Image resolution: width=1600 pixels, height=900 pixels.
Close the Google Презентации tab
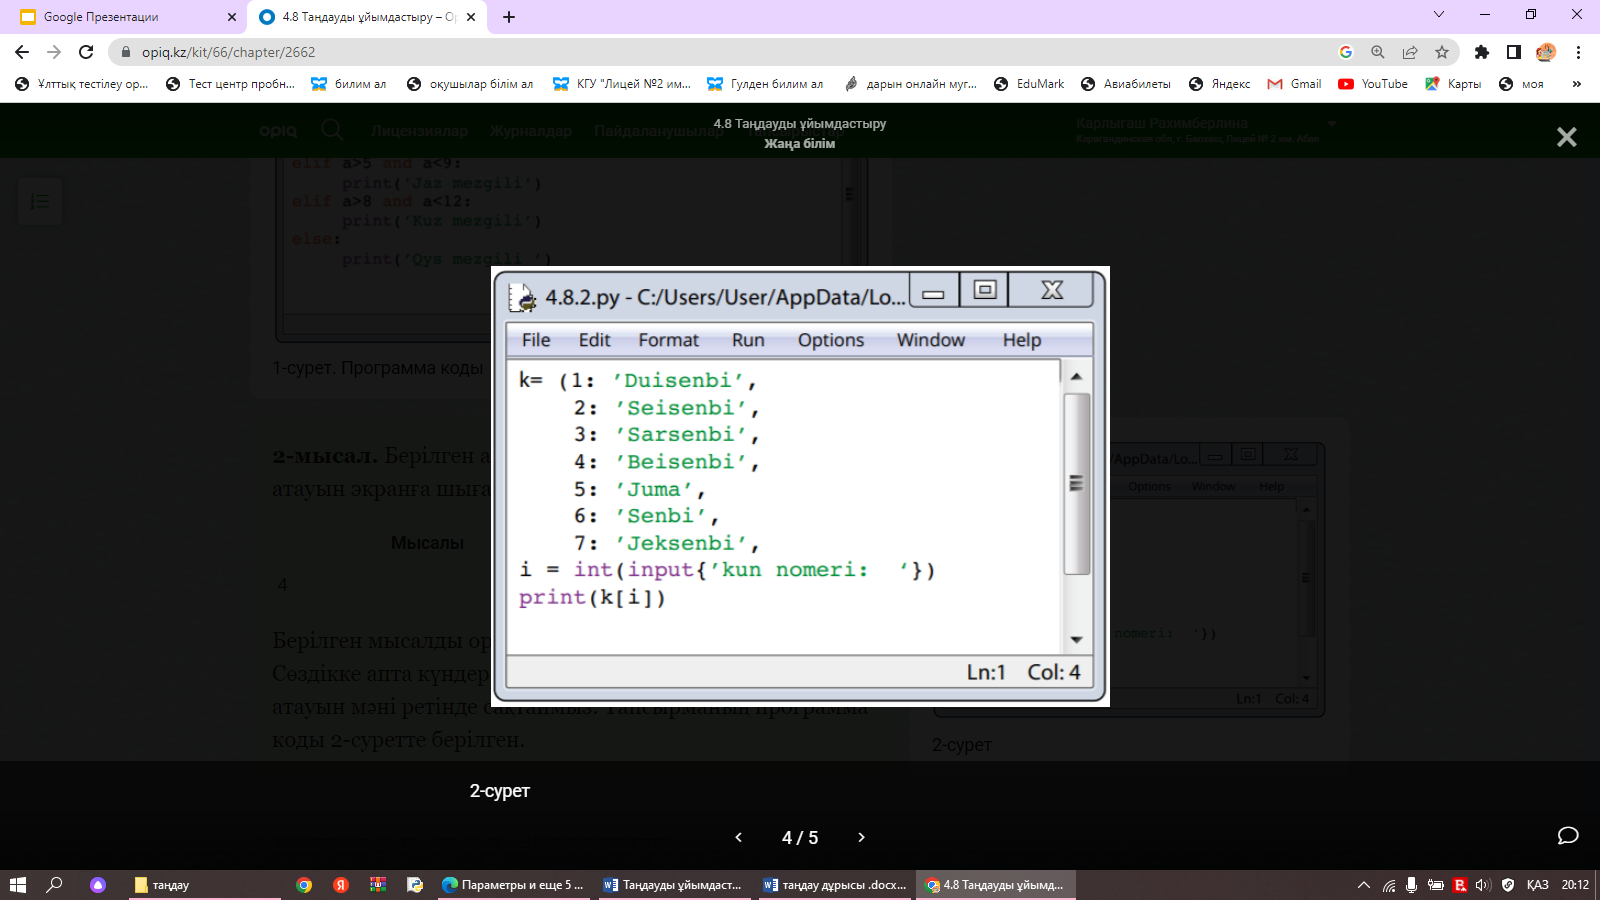pyautogui.click(x=232, y=17)
